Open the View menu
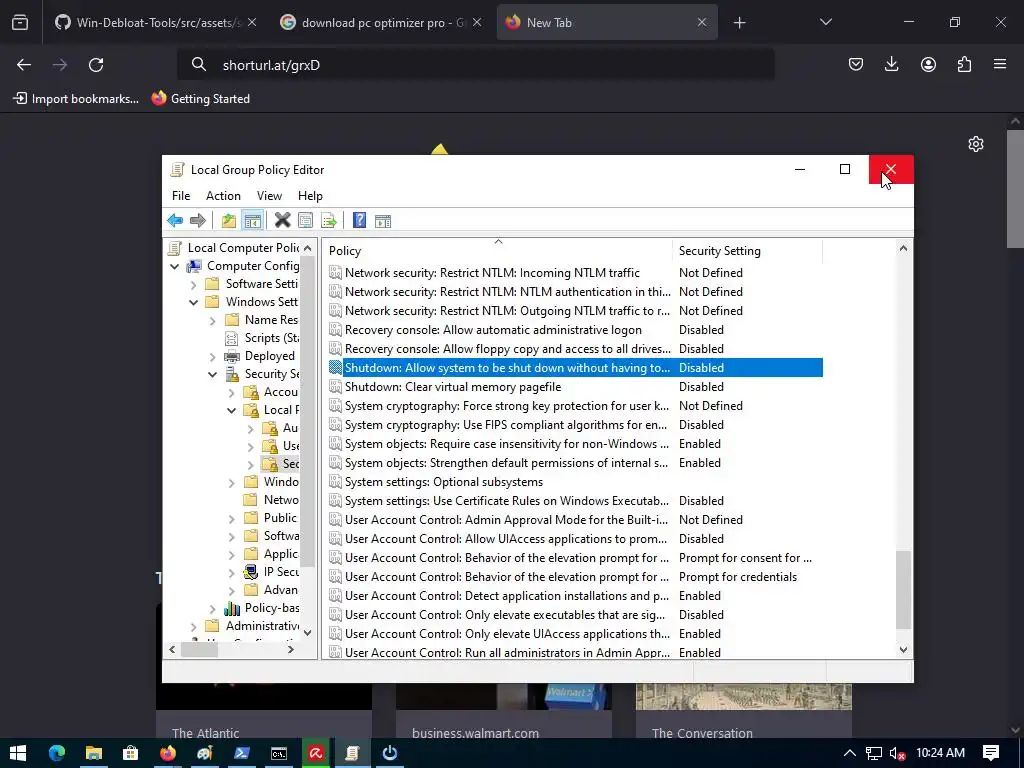The height and width of the screenshot is (768, 1024). [269, 196]
